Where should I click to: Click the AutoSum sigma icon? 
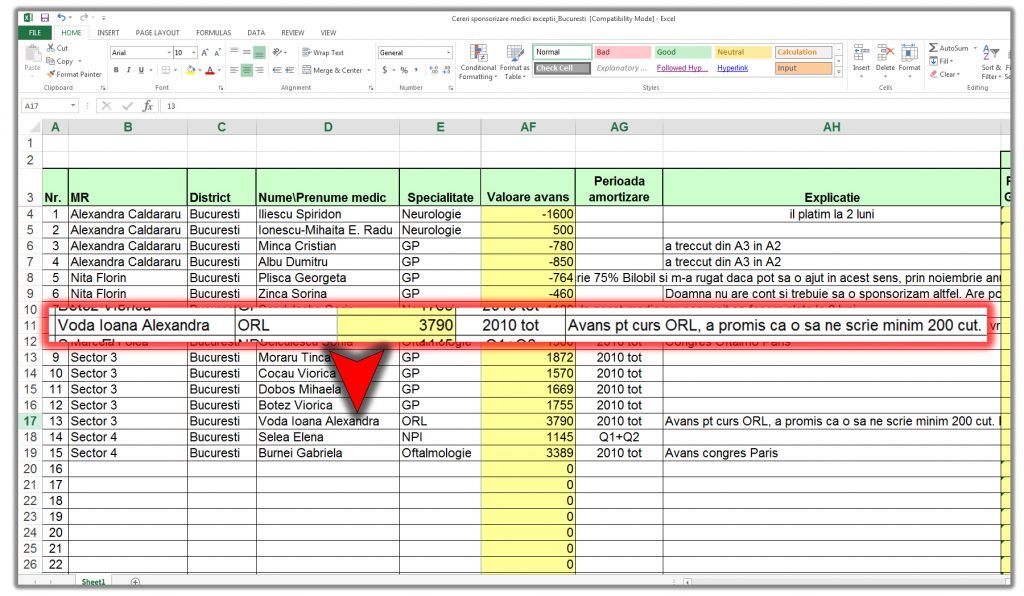click(x=933, y=48)
